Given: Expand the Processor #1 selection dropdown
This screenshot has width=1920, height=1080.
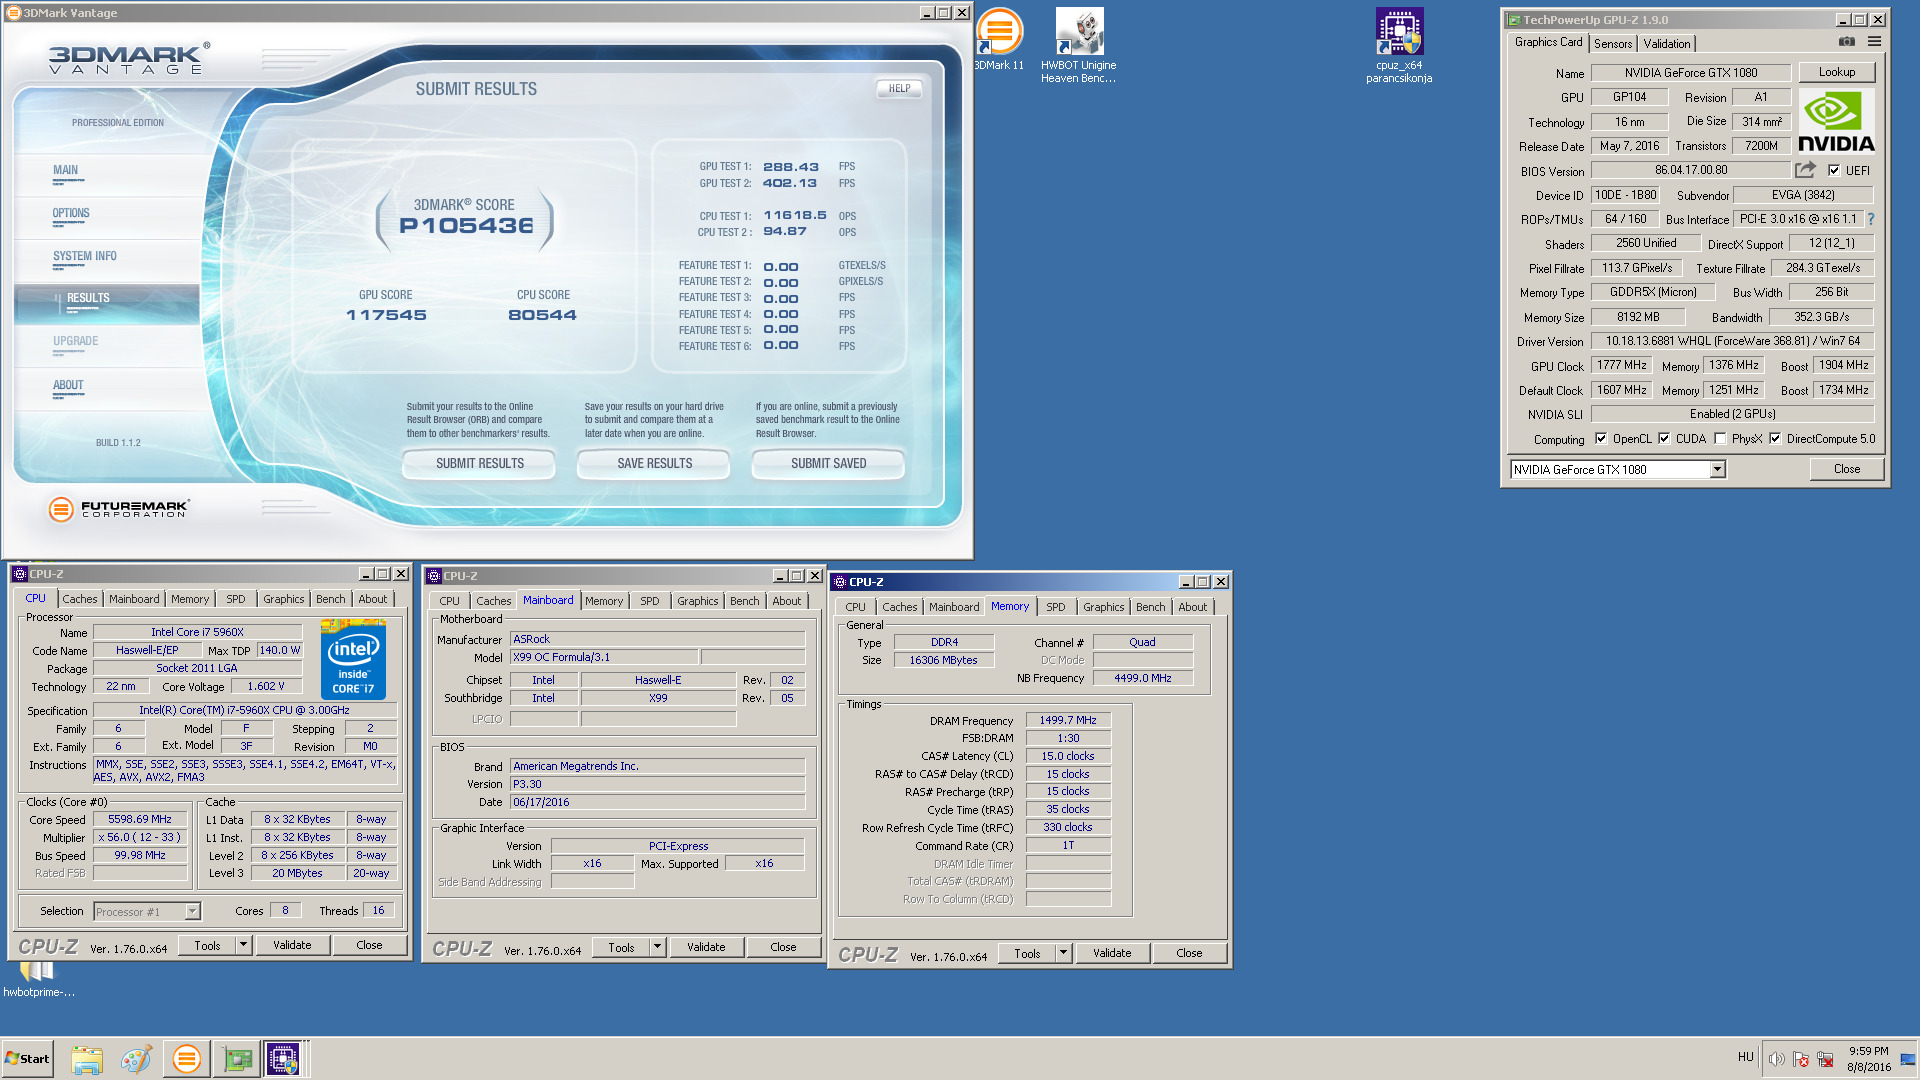Looking at the screenshot, I should 192,911.
